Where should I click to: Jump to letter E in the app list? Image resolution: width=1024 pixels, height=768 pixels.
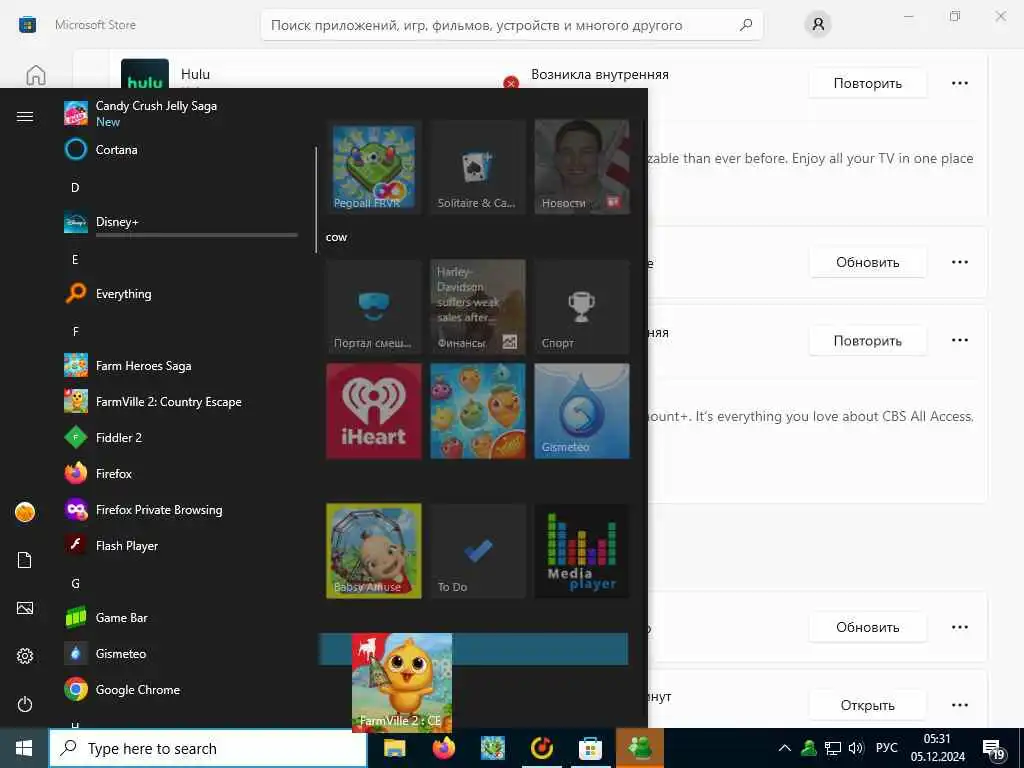pyautogui.click(x=75, y=259)
